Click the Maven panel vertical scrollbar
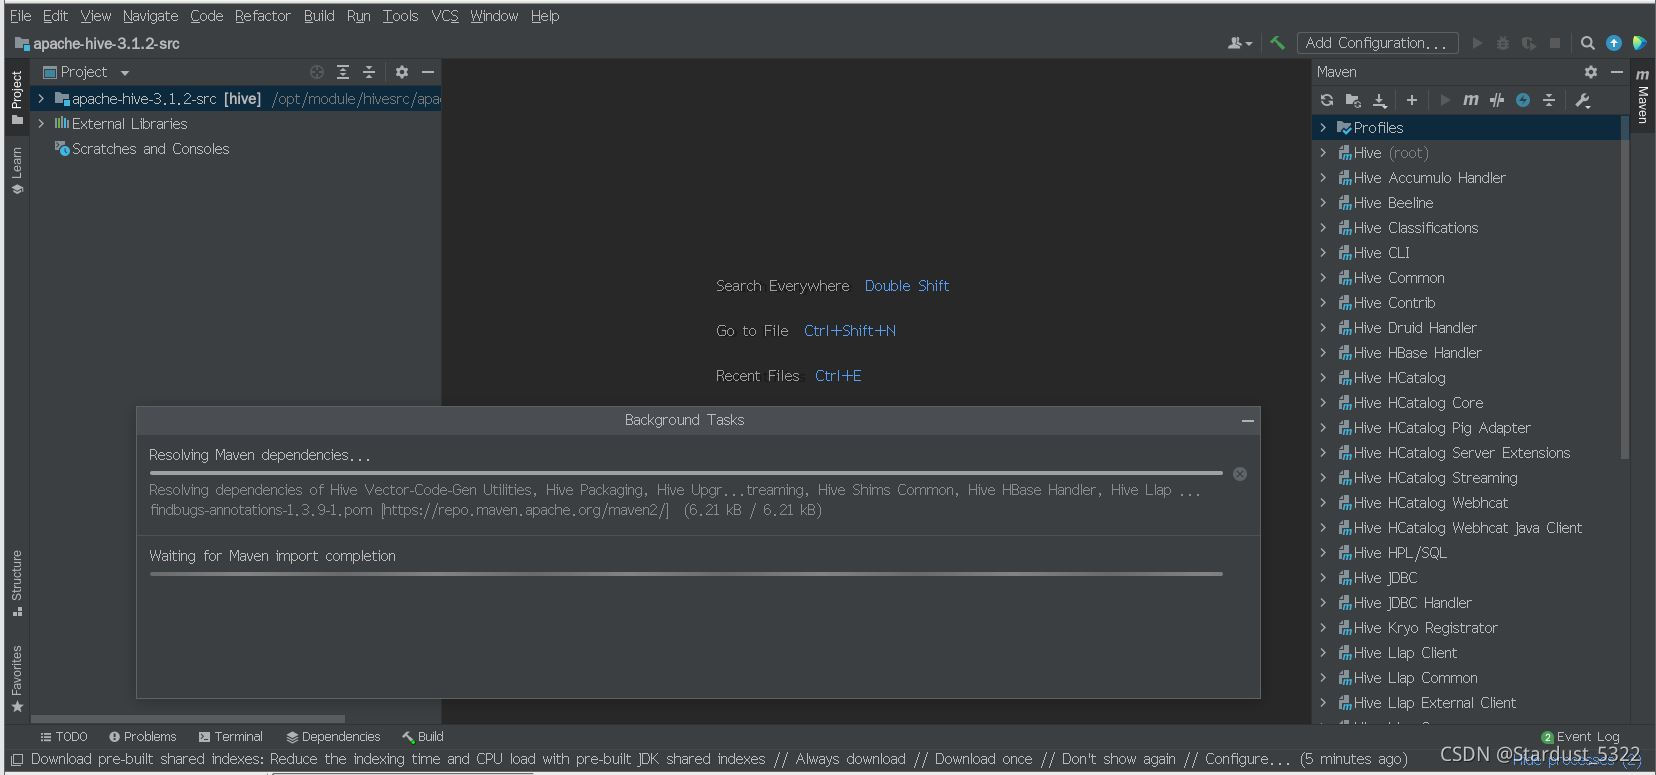 [1624, 290]
